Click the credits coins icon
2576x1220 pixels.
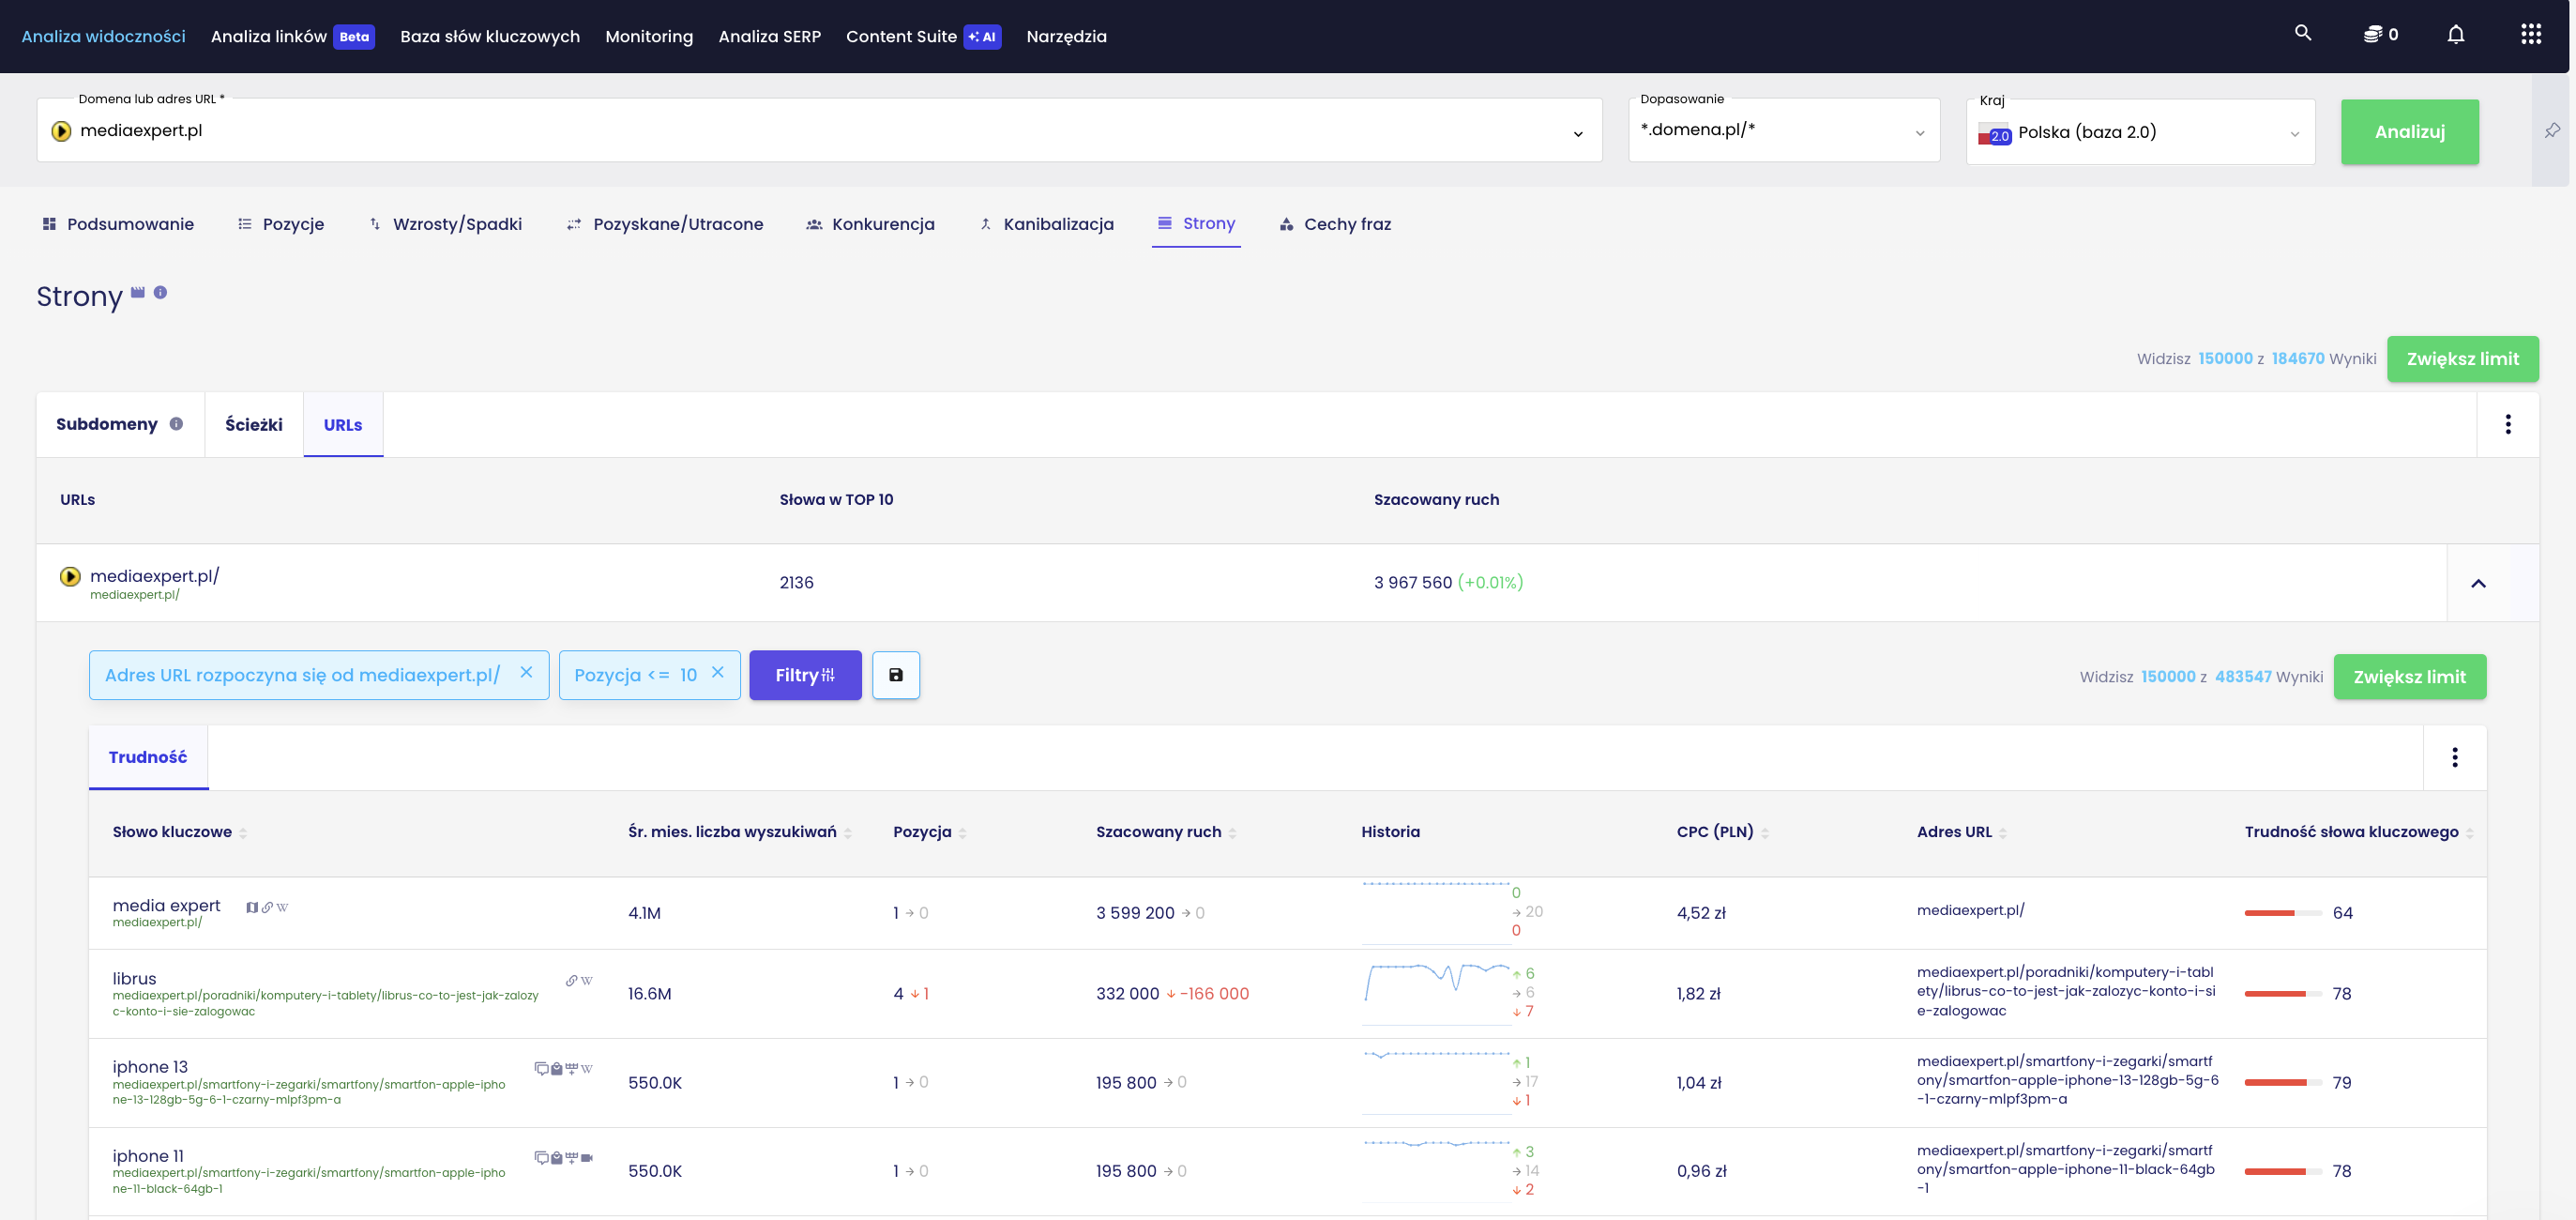[x=2372, y=35]
